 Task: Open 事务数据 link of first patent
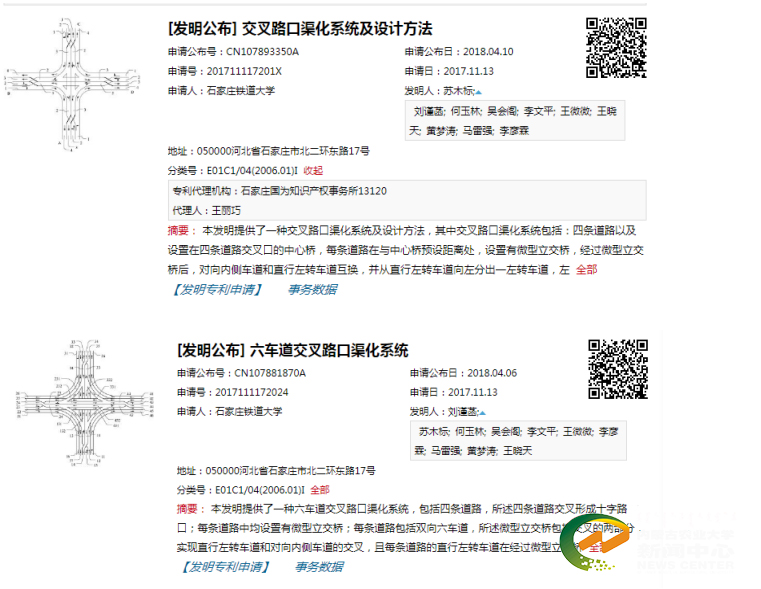click(312, 289)
